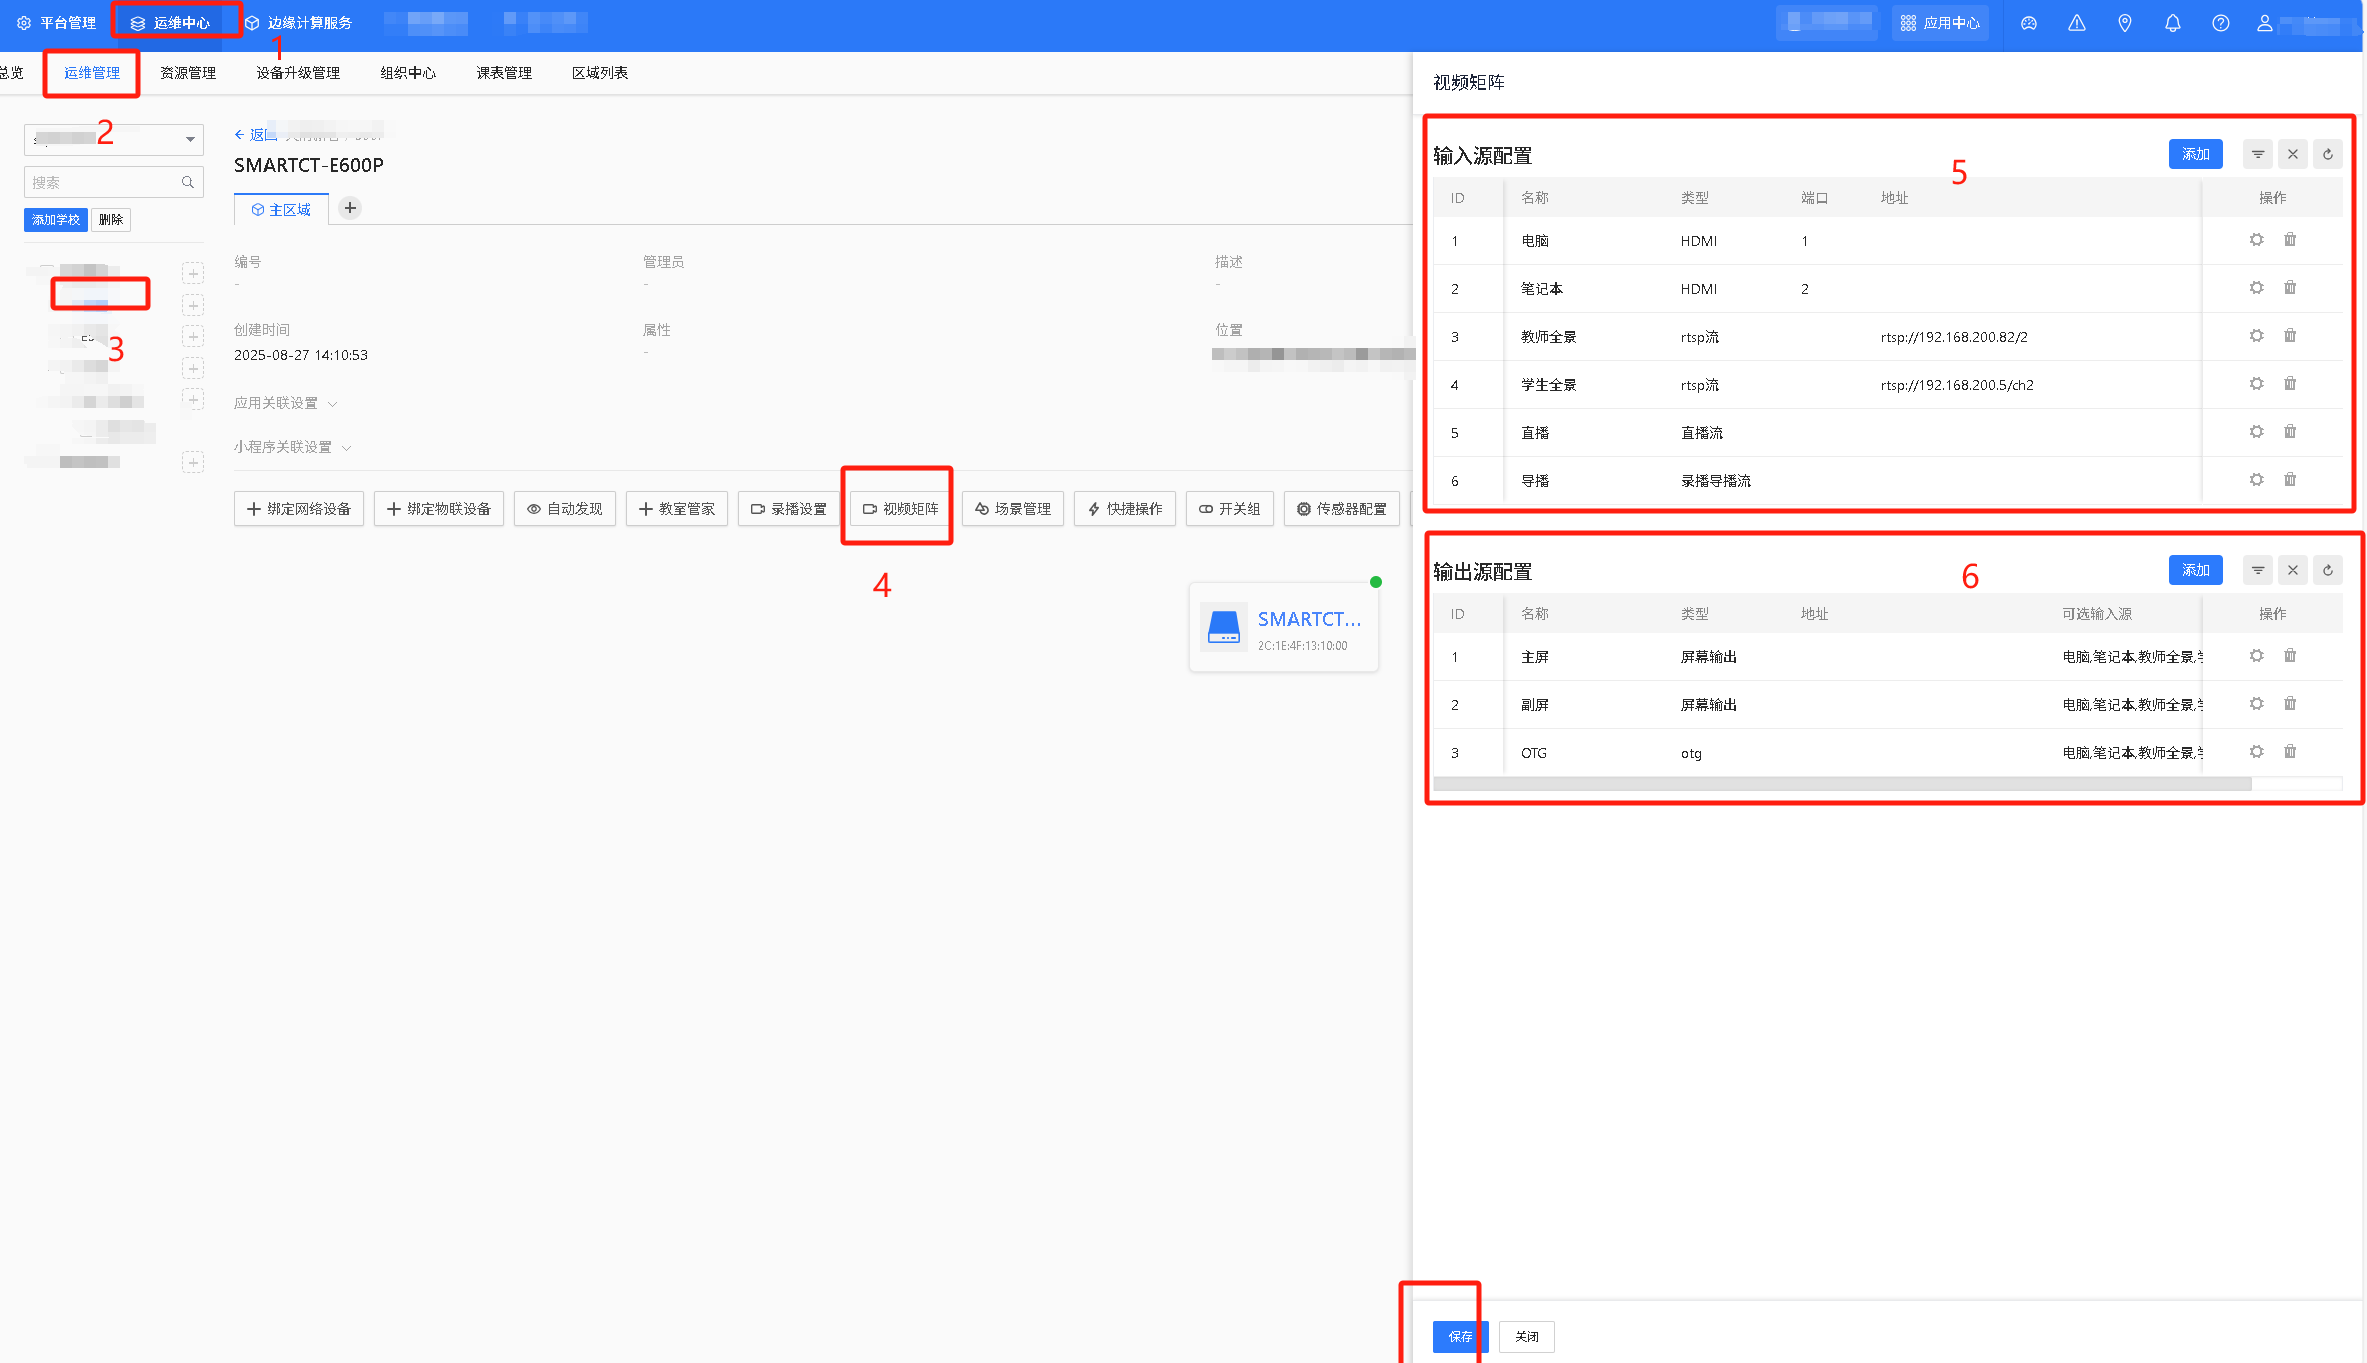Delete the 笔记本 input source row
This screenshot has height=1363, width=2367.
pyautogui.click(x=2289, y=288)
